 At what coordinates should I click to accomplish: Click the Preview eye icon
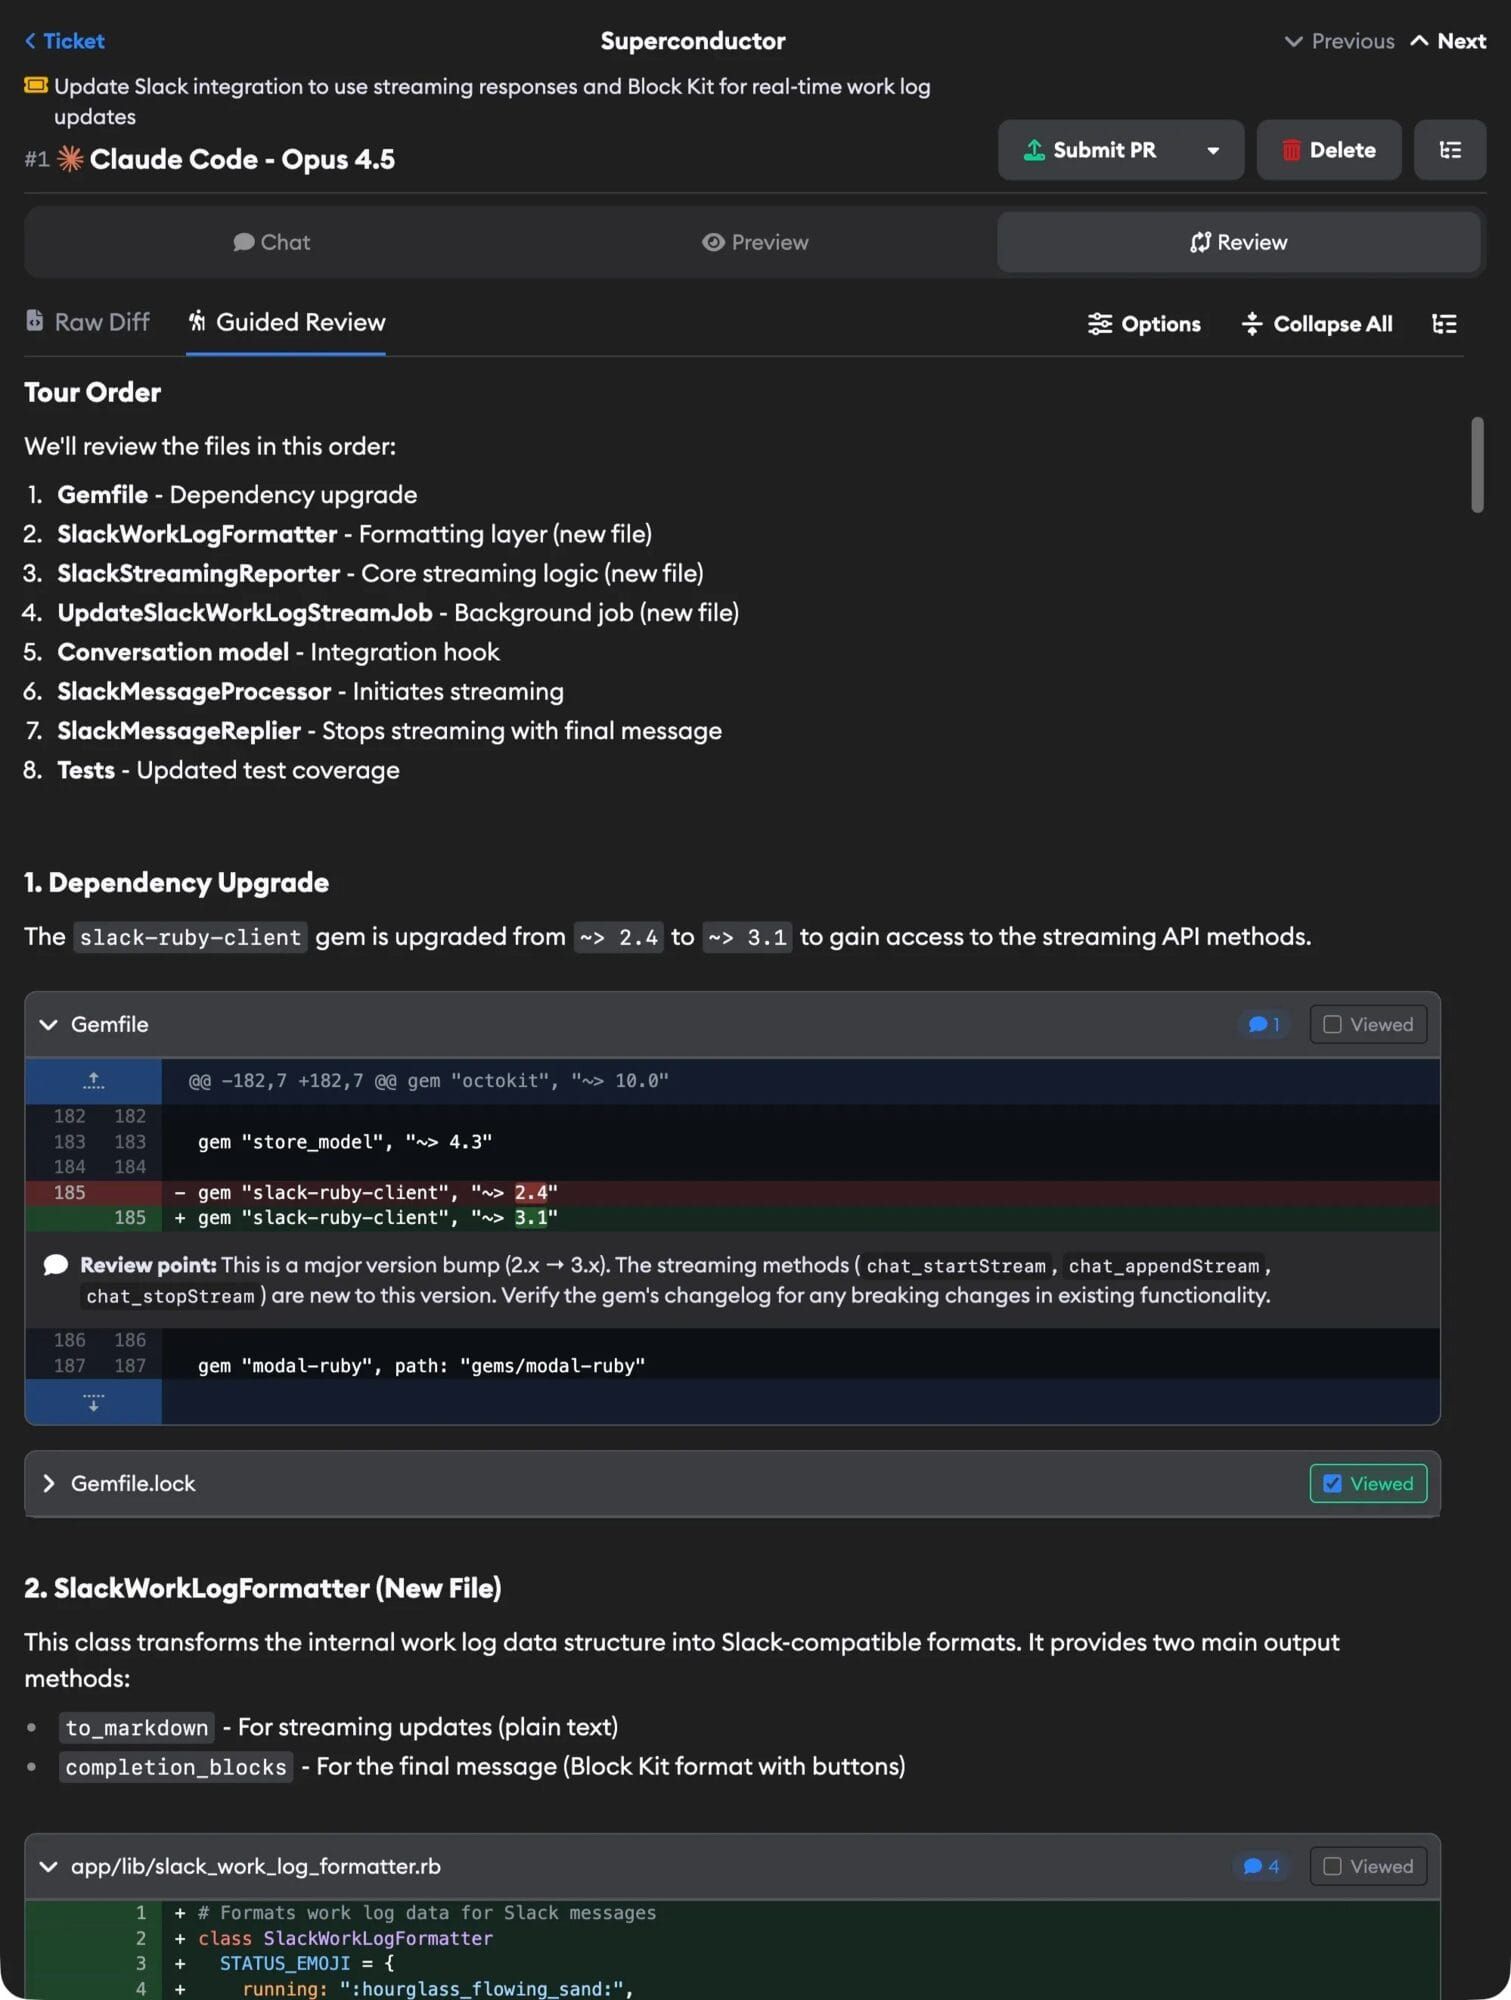point(713,242)
